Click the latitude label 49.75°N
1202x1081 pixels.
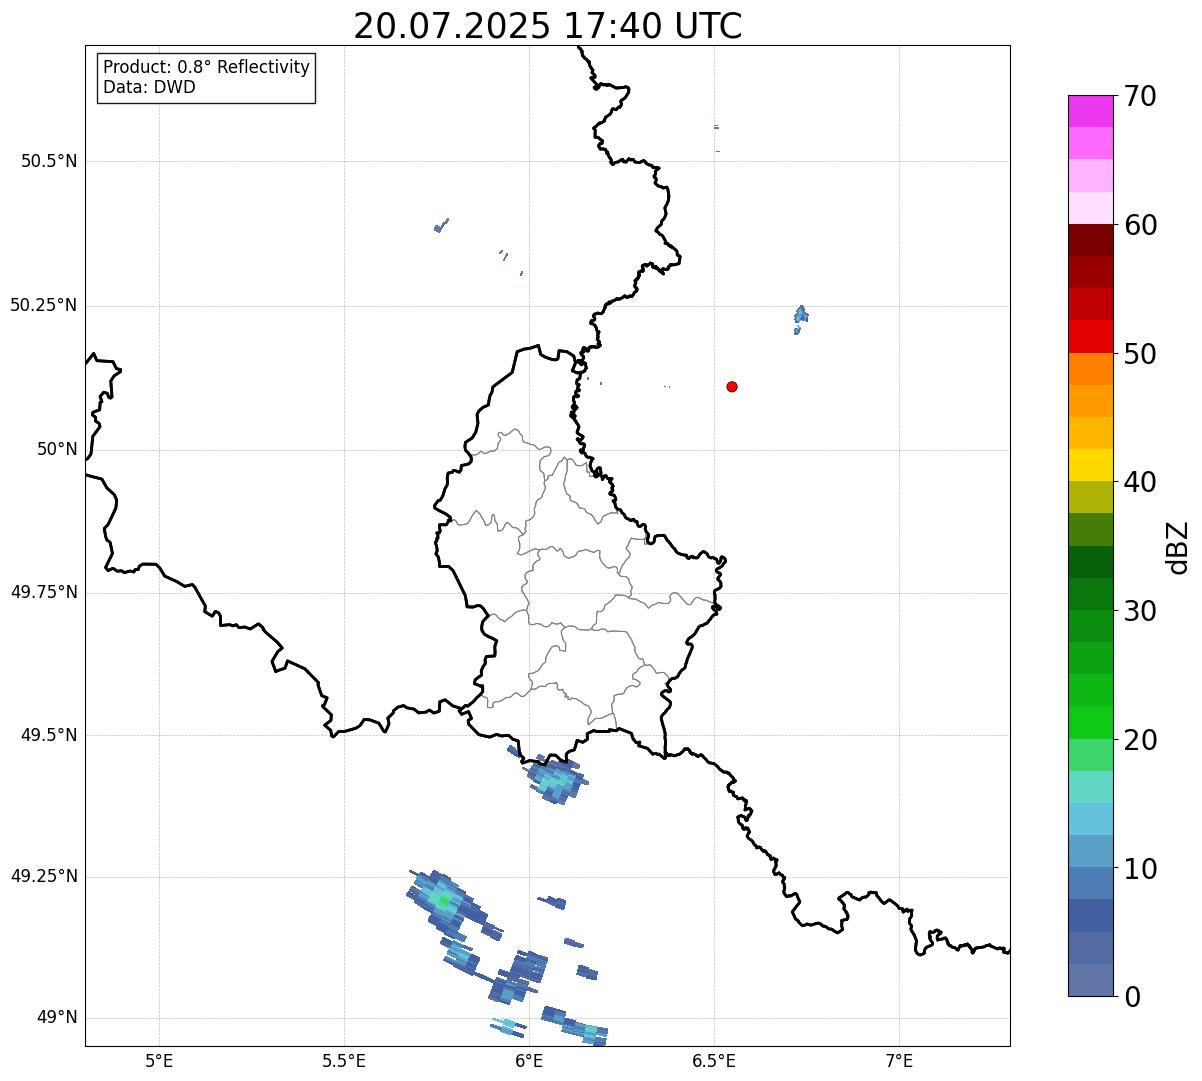pyautogui.click(x=44, y=592)
